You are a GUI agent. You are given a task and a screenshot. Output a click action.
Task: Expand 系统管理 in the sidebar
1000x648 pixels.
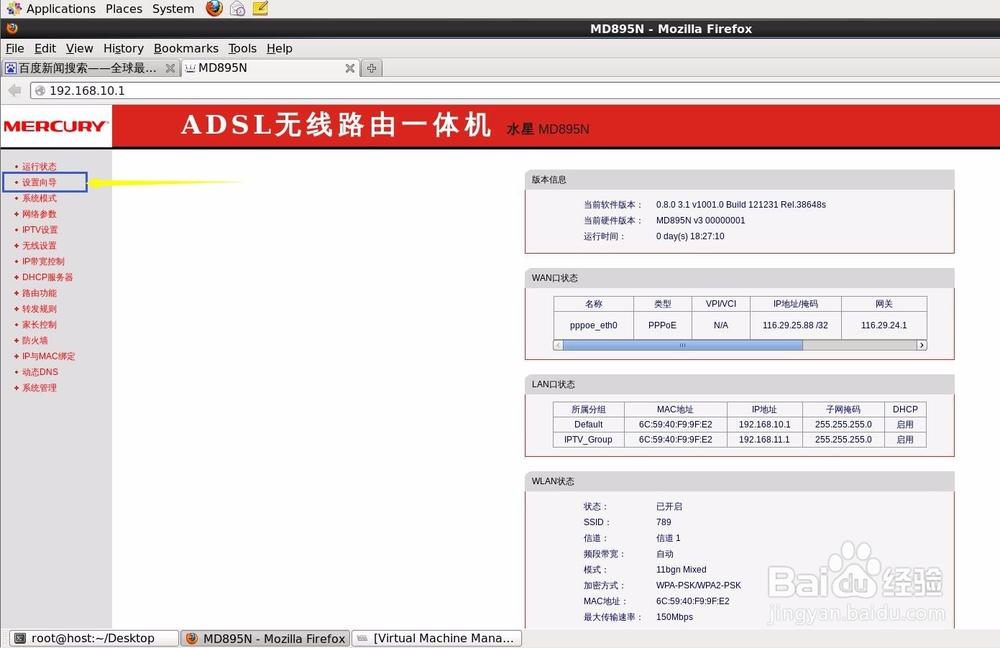coord(39,388)
